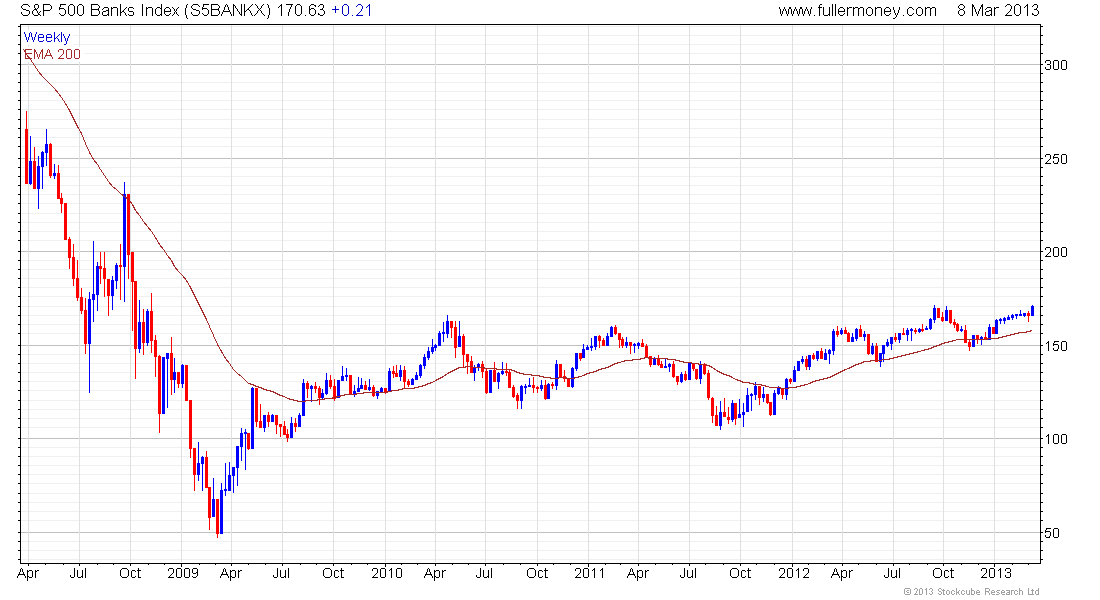Click the 250 level on the price axis
The height and width of the screenshot is (600, 1100).
coord(1057,159)
